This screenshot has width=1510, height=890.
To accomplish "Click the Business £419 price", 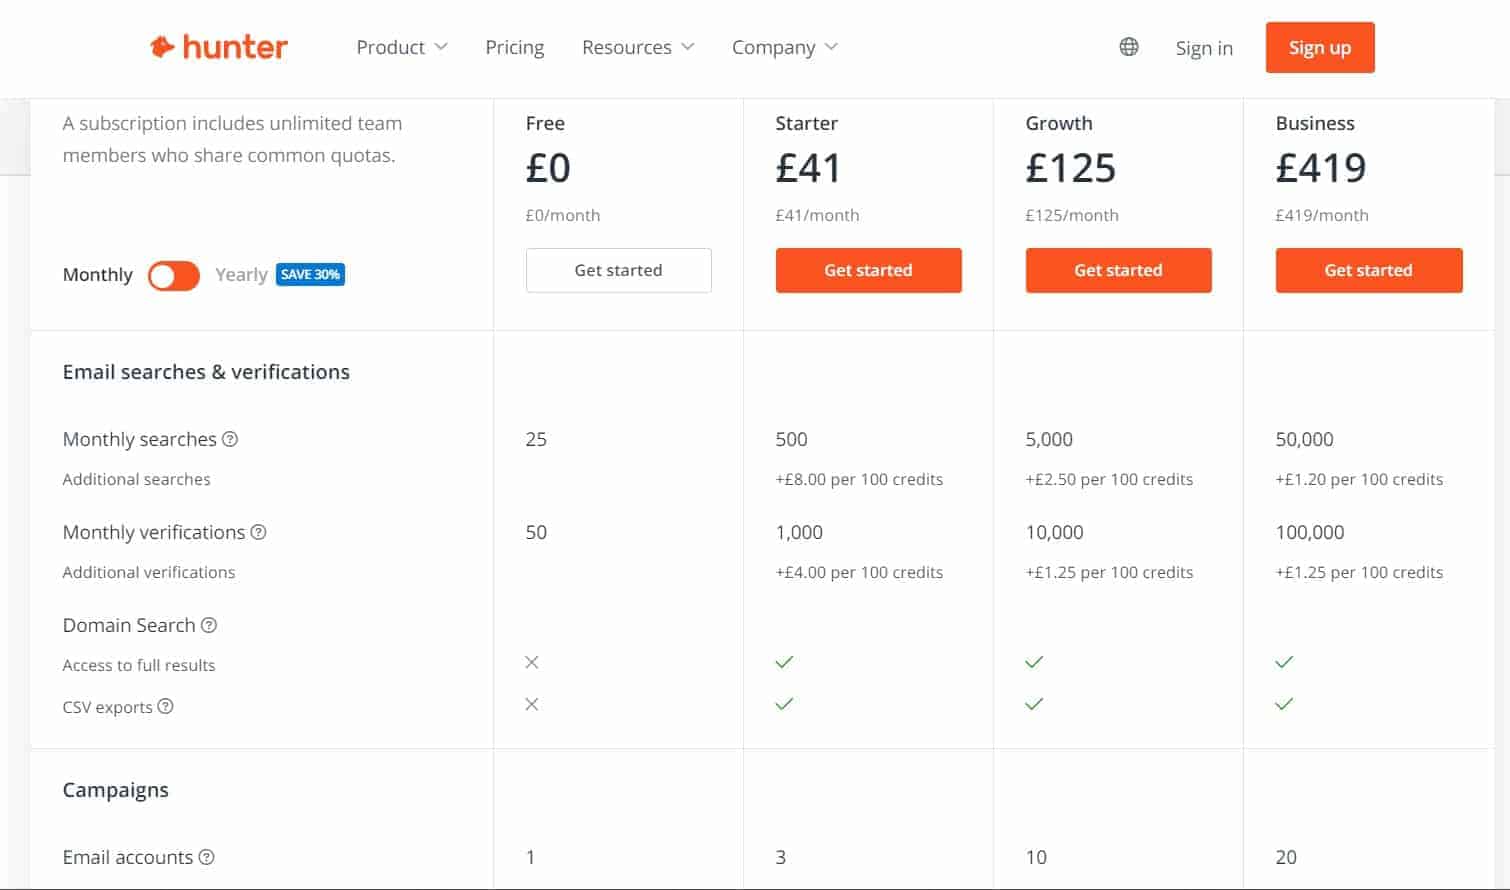I will click(x=1320, y=168).
